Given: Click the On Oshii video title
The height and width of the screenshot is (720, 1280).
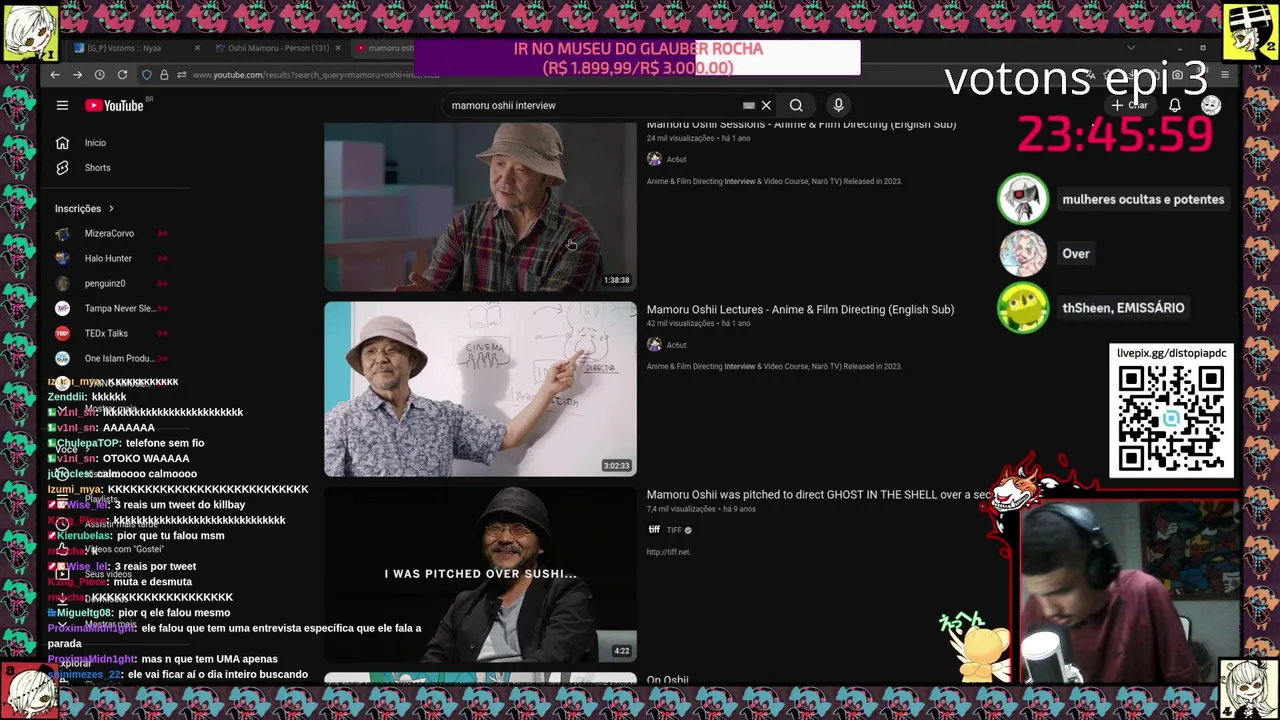Looking at the screenshot, I should click(667, 680).
